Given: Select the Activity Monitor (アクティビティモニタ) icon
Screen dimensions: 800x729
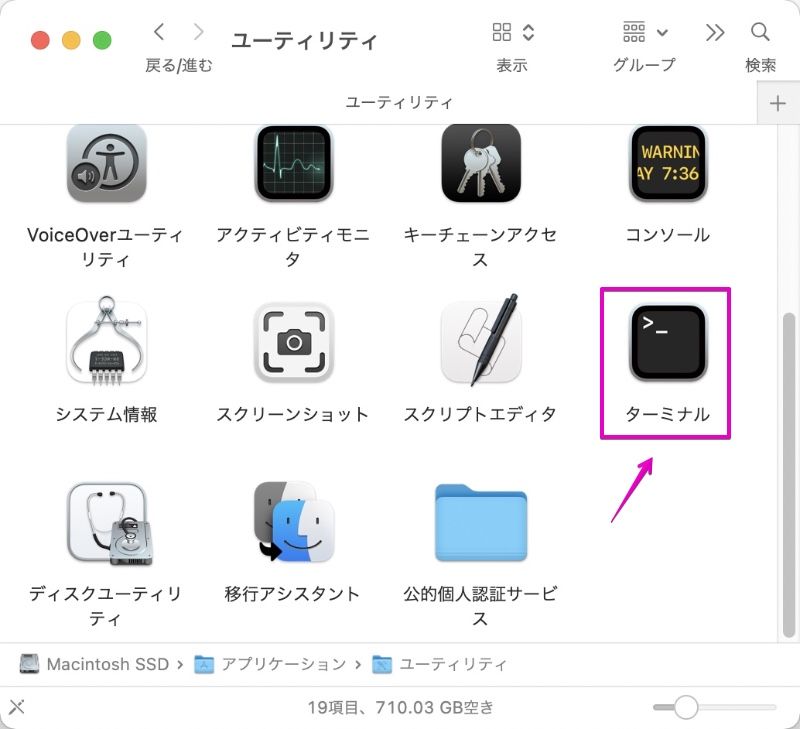Looking at the screenshot, I should (294, 163).
